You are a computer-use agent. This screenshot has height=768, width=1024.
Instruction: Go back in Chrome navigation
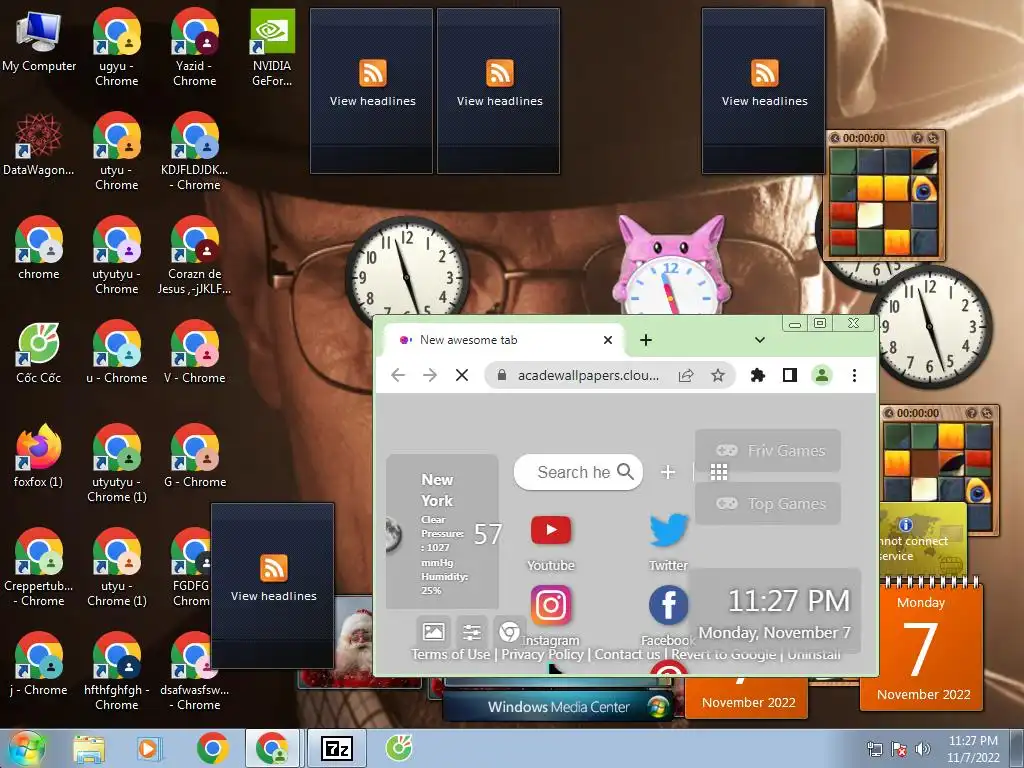click(398, 376)
